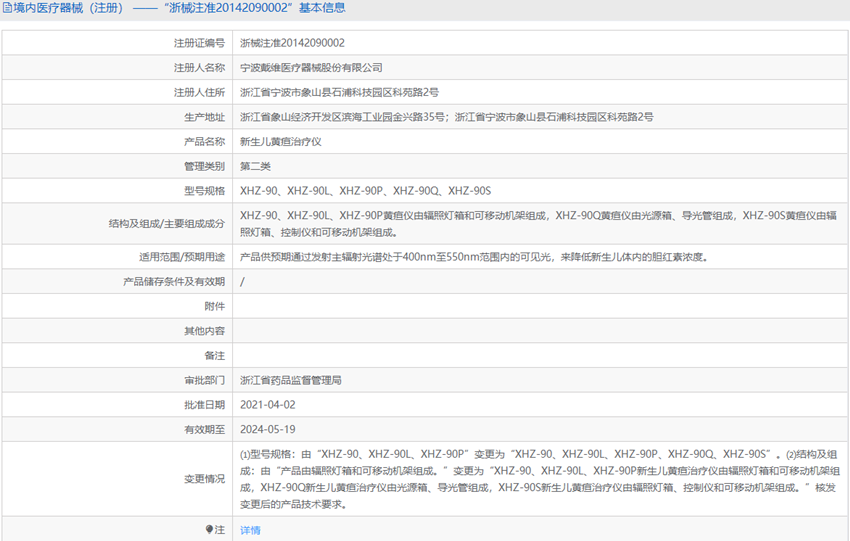
Task: Click the 生产地址 label
Action: pos(204,117)
